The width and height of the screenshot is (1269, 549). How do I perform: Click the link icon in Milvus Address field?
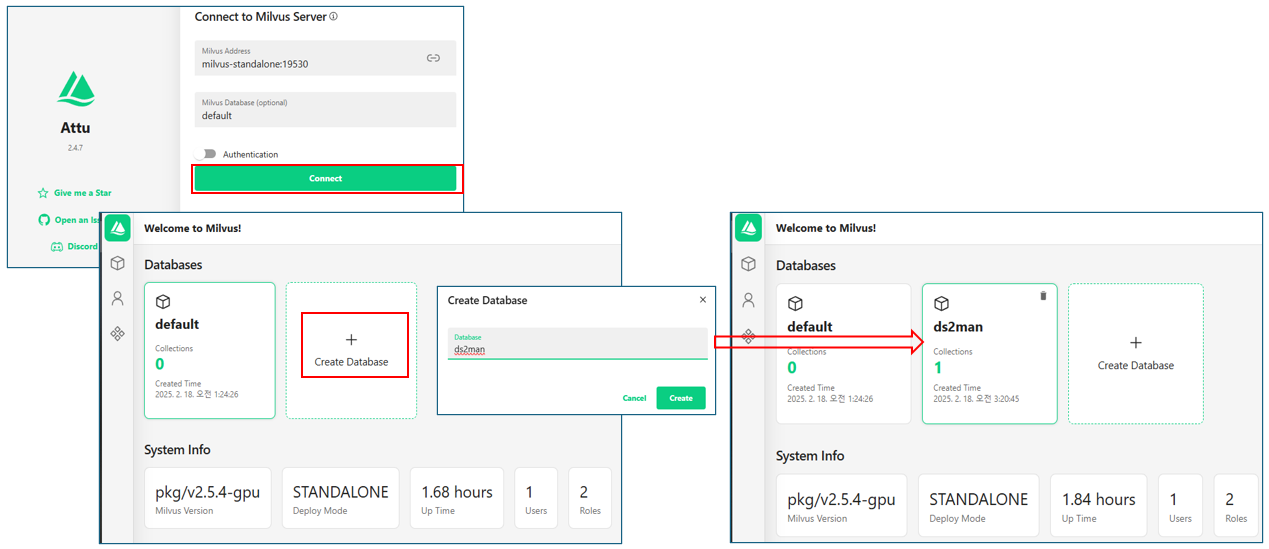click(x=433, y=58)
